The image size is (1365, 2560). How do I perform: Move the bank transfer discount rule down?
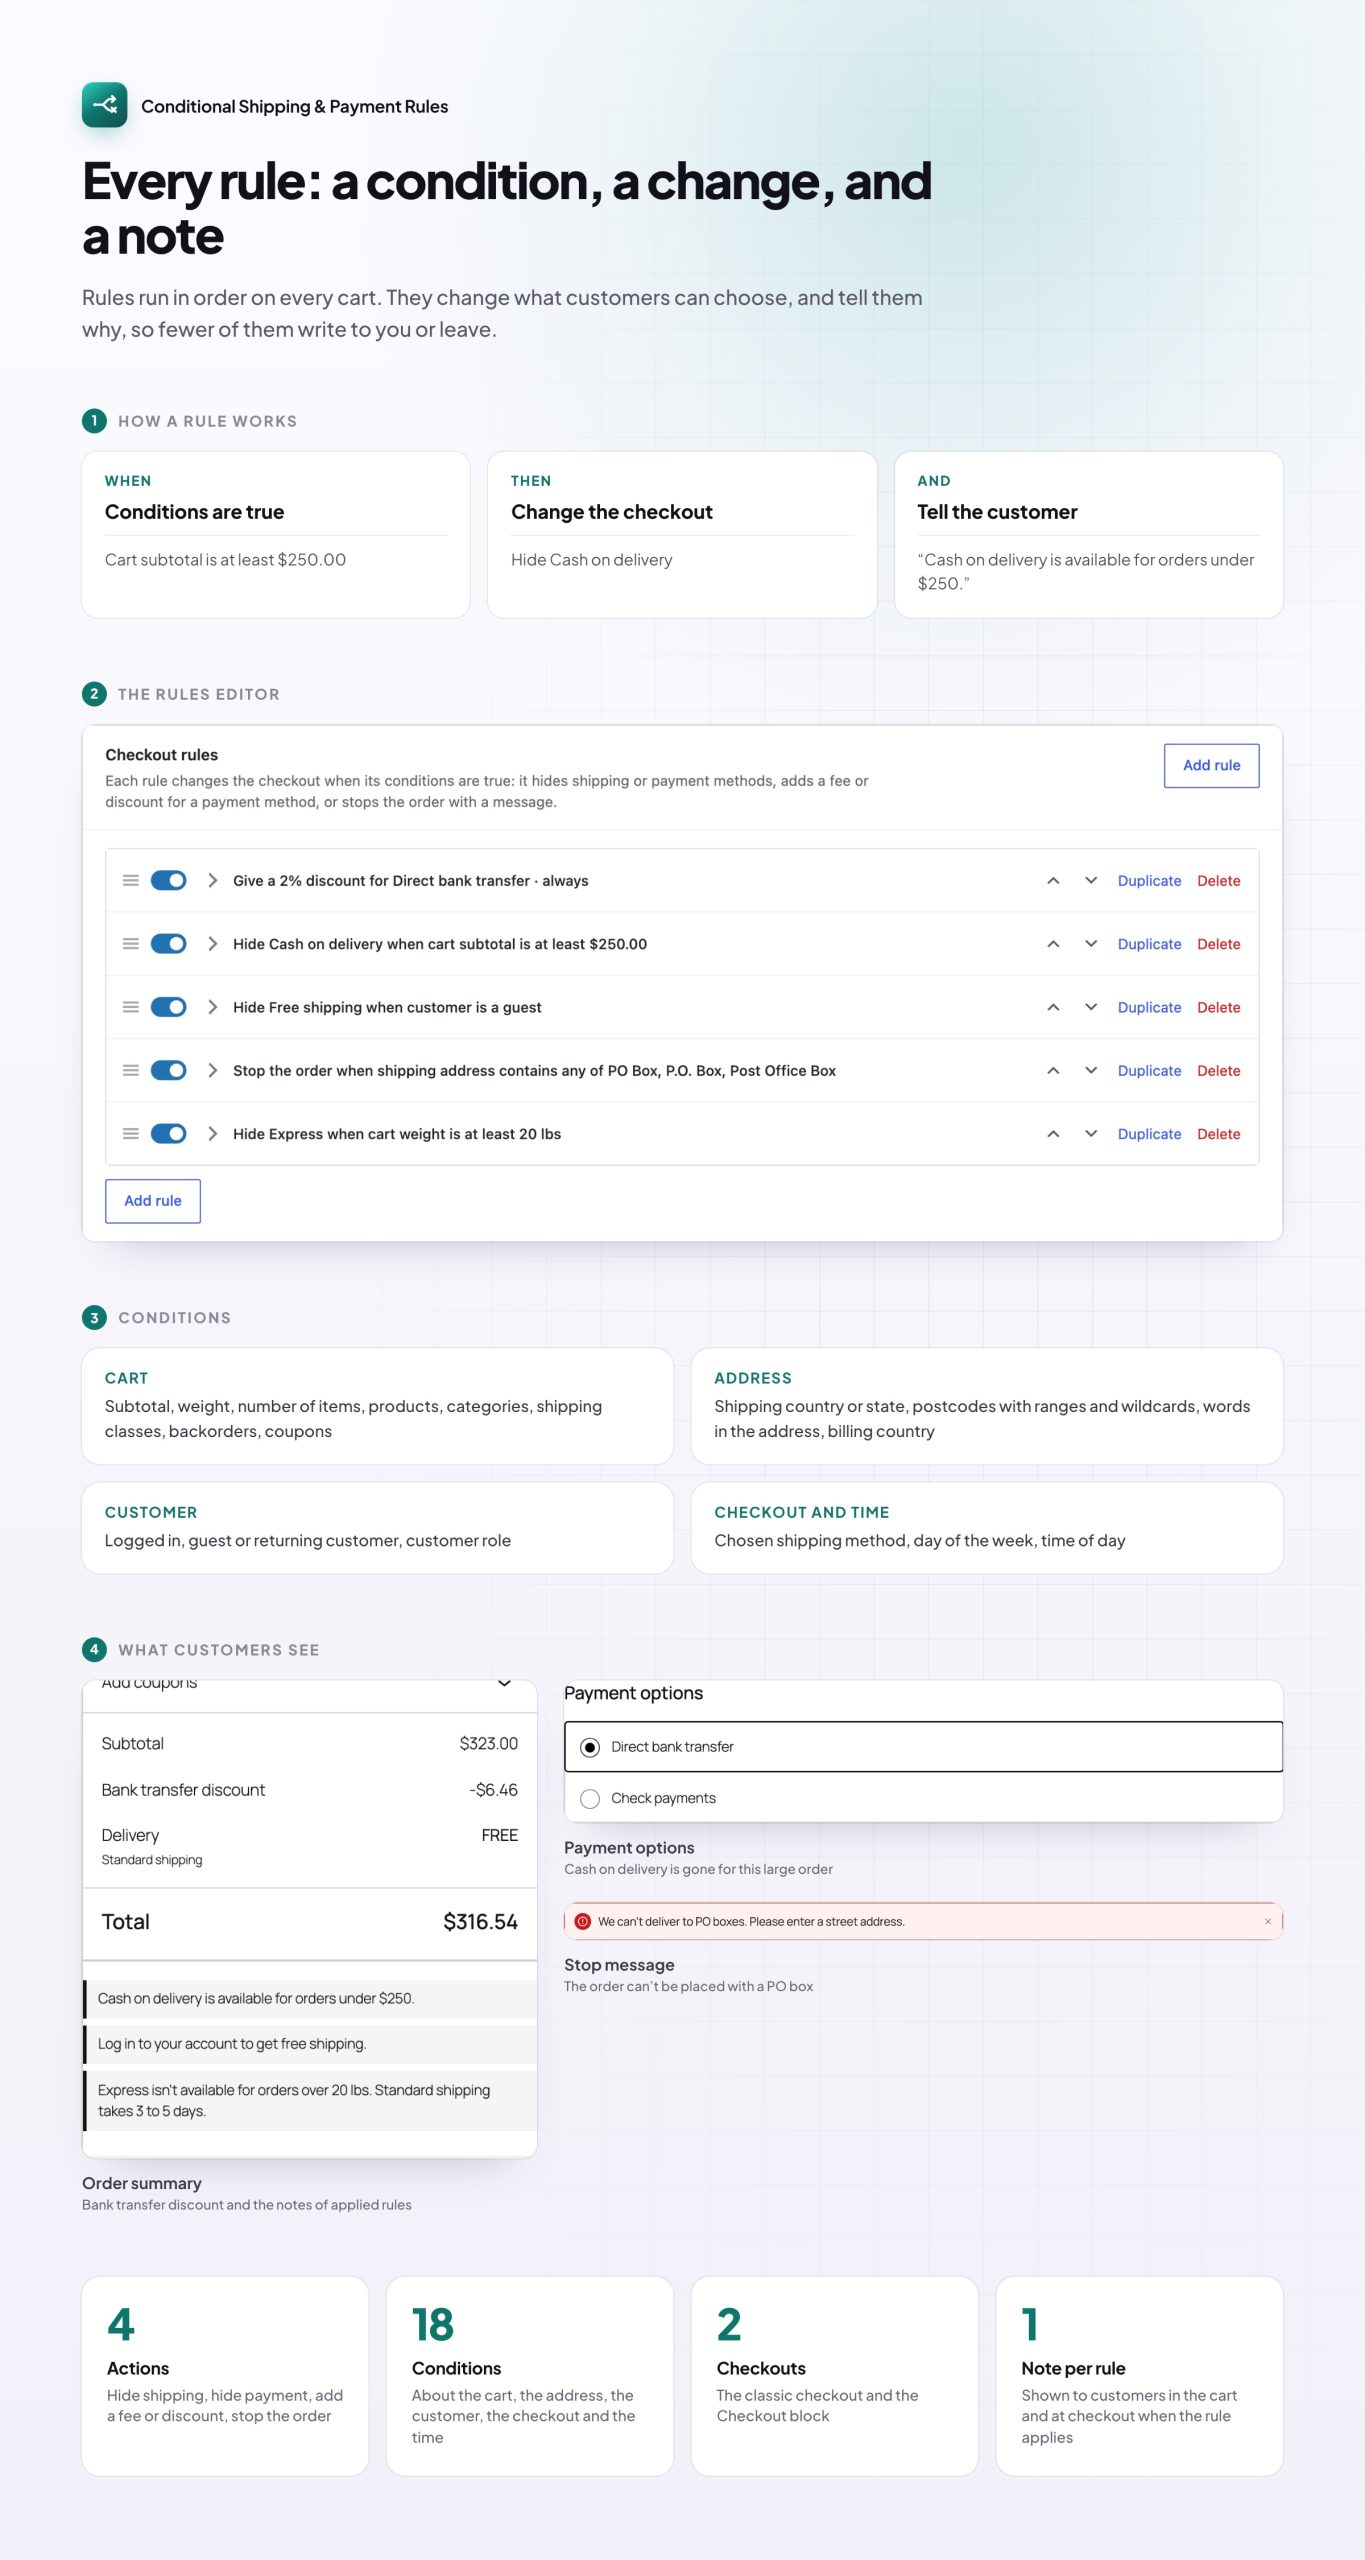(1091, 880)
